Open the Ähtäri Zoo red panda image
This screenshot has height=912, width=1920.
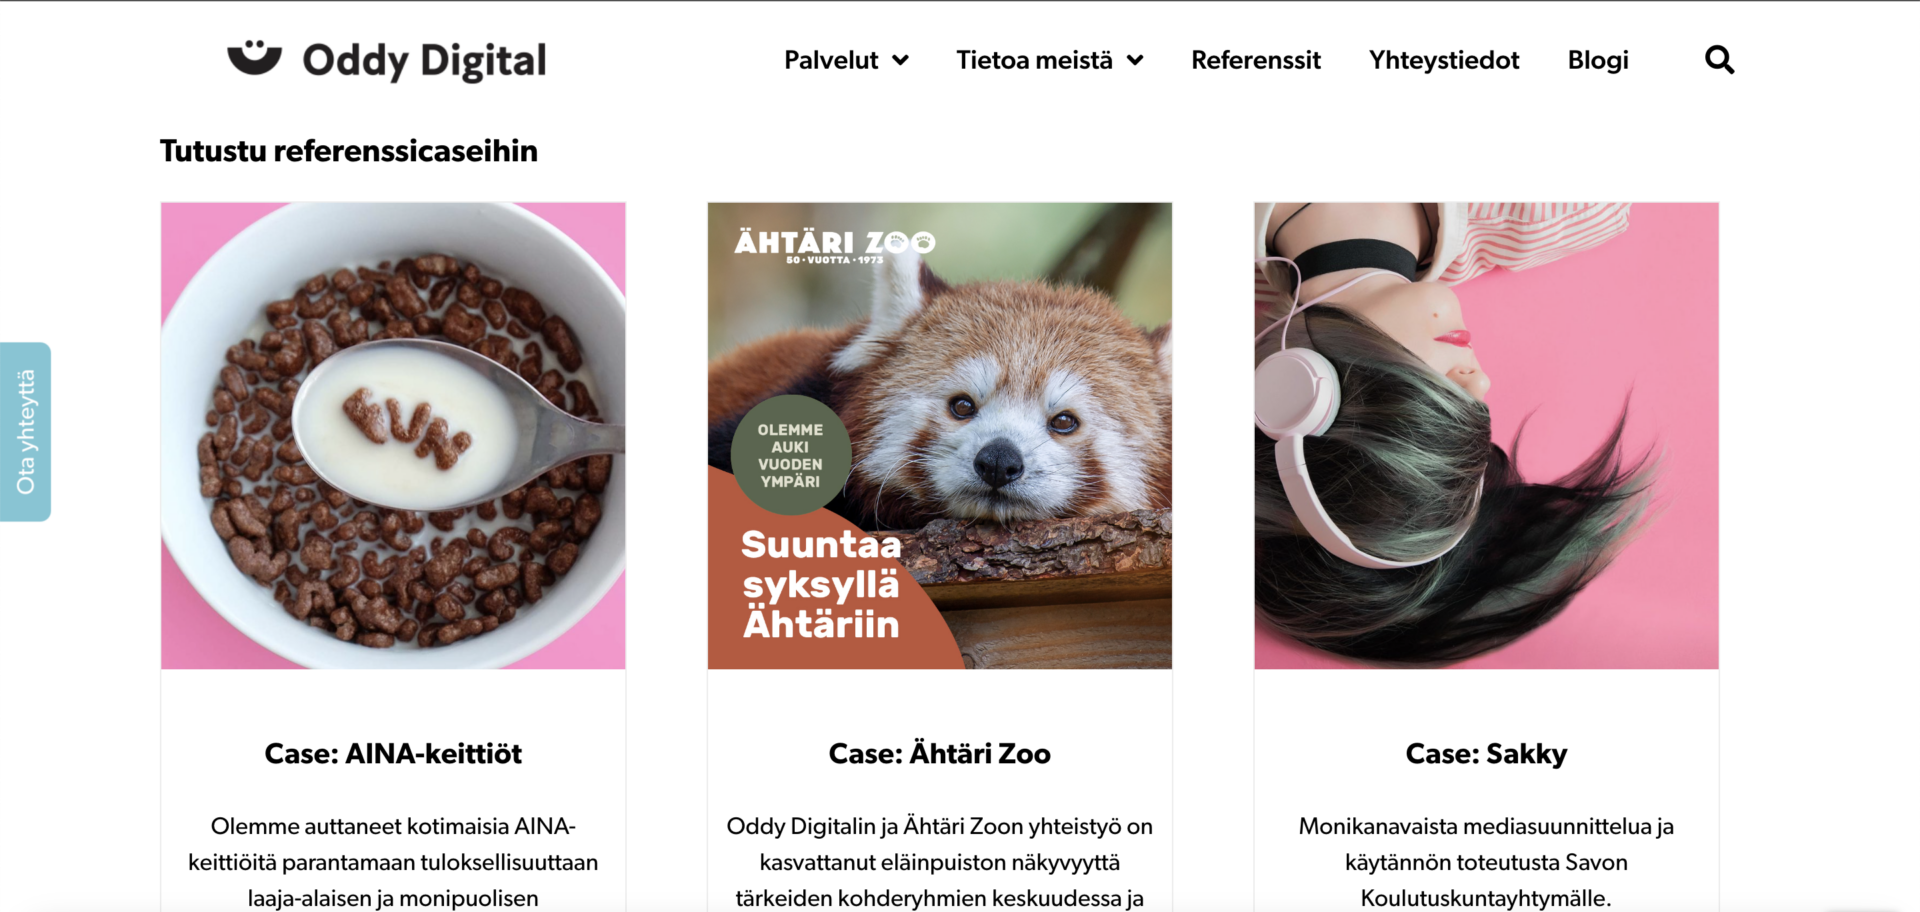click(x=940, y=436)
